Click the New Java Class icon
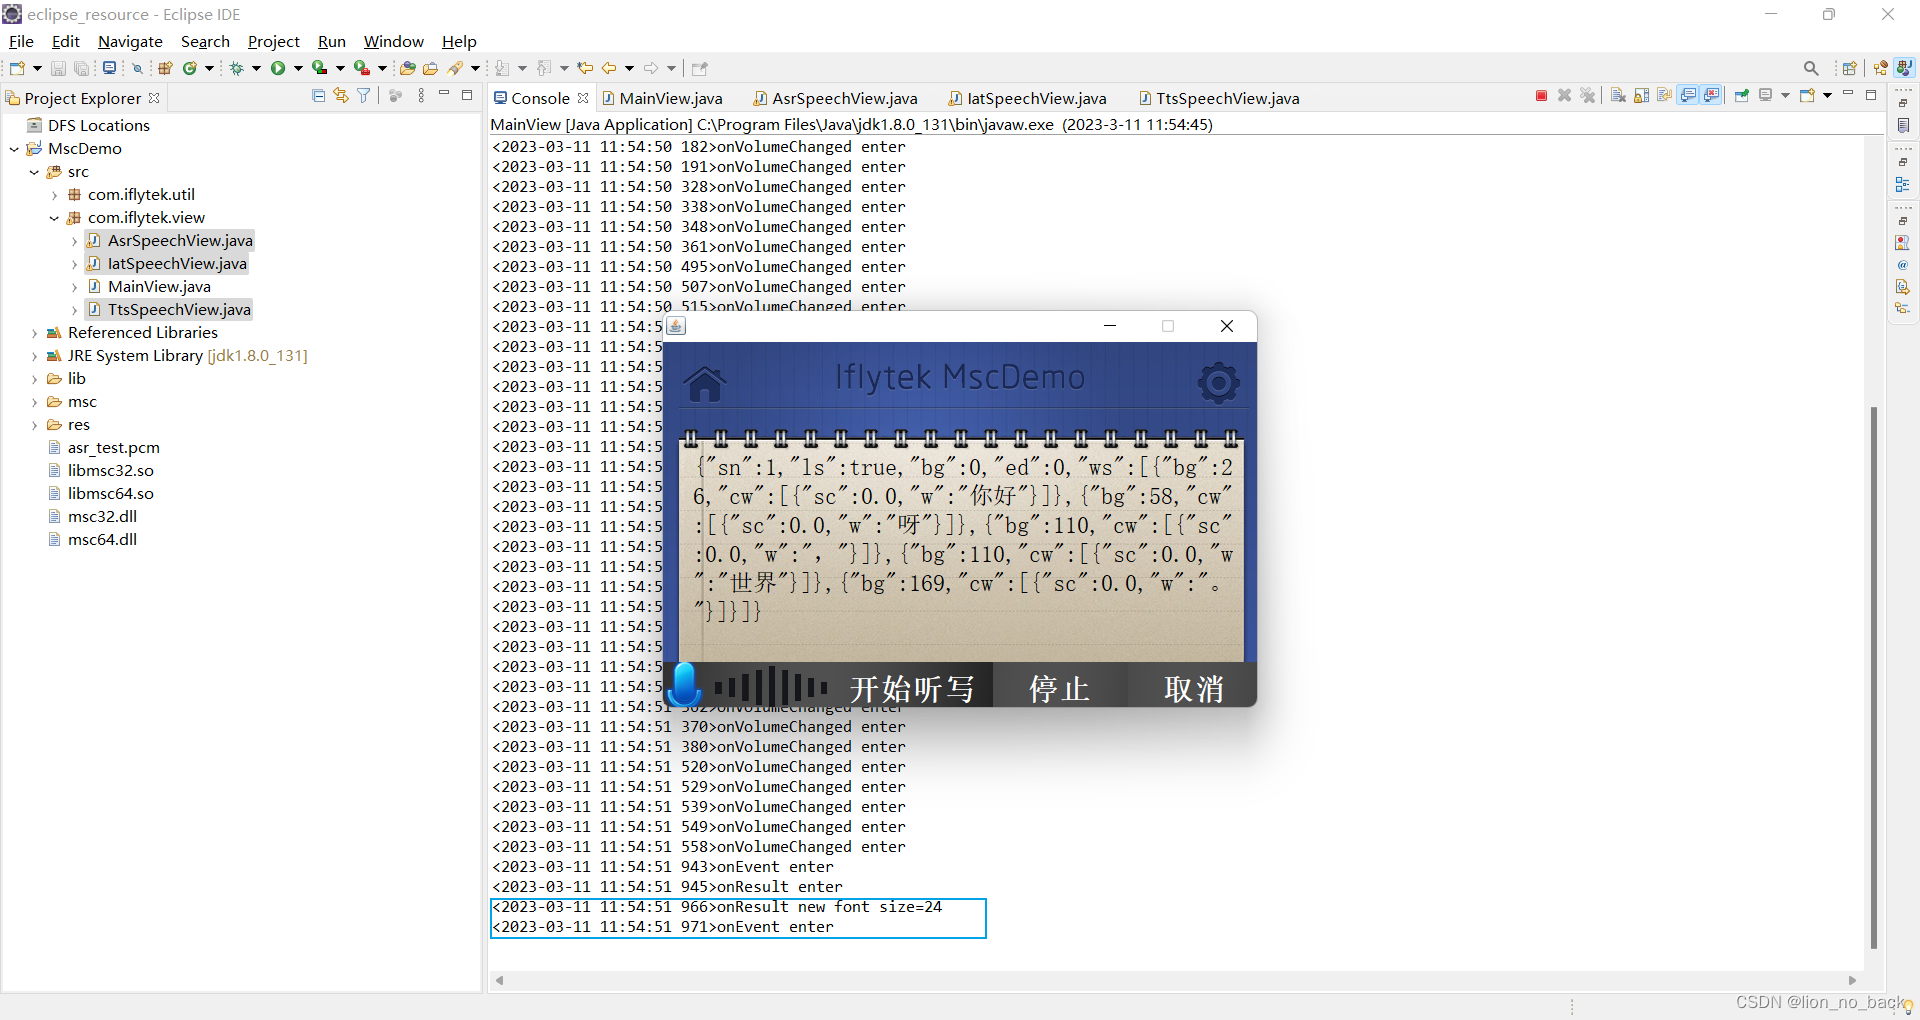 [189, 68]
